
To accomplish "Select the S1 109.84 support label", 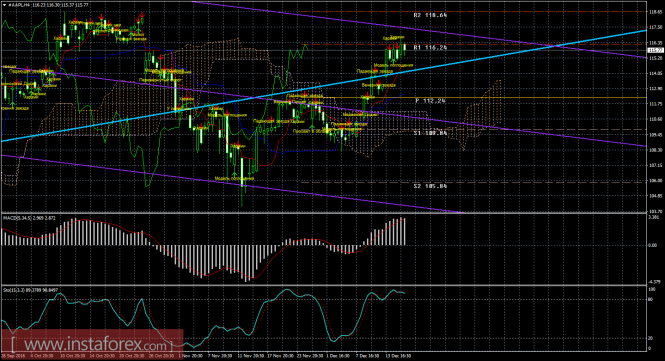I will (x=430, y=133).
